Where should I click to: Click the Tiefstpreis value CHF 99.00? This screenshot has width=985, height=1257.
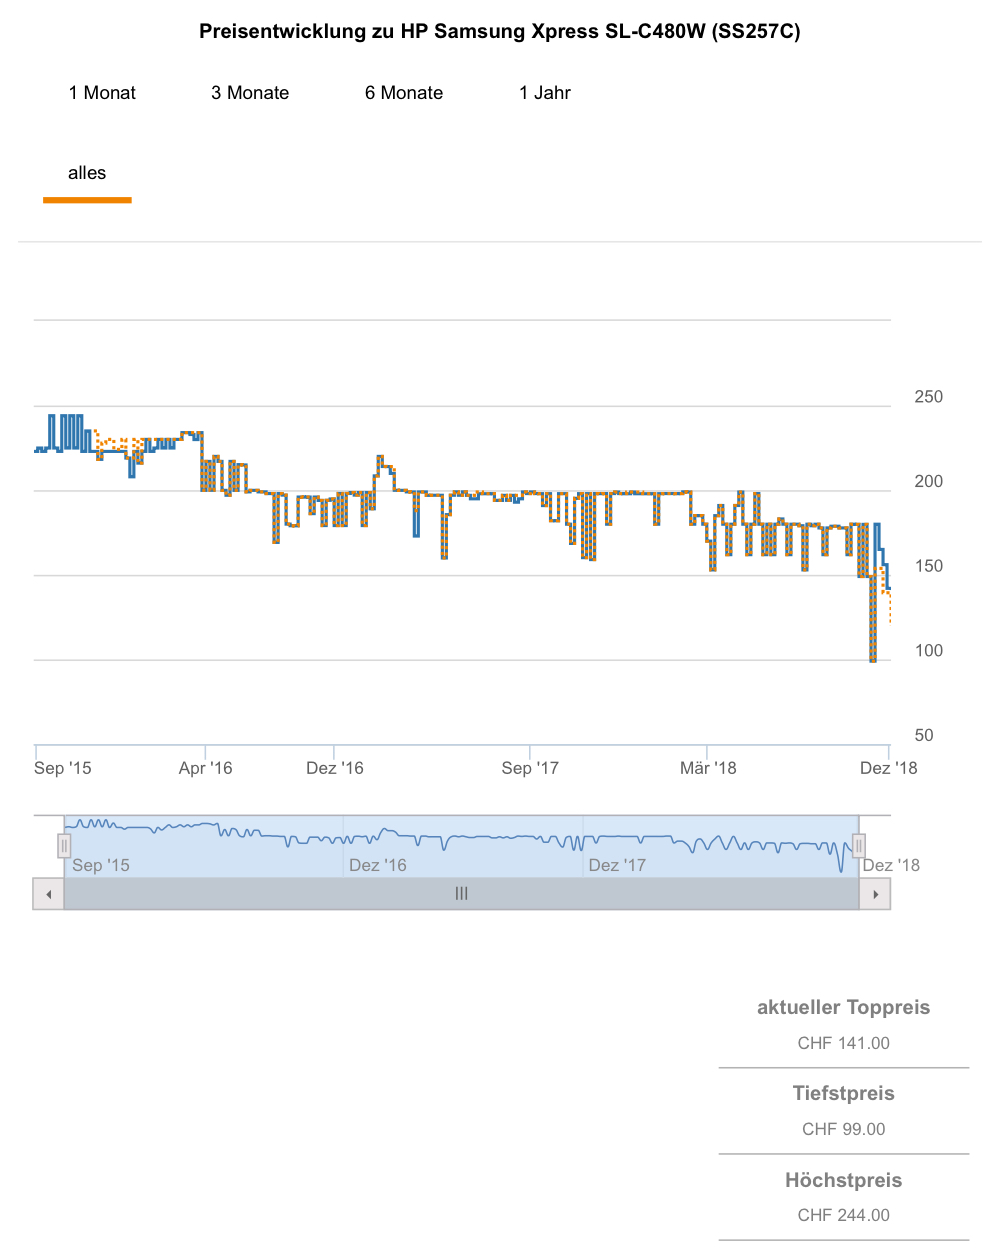pyautogui.click(x=843, y=1129)
